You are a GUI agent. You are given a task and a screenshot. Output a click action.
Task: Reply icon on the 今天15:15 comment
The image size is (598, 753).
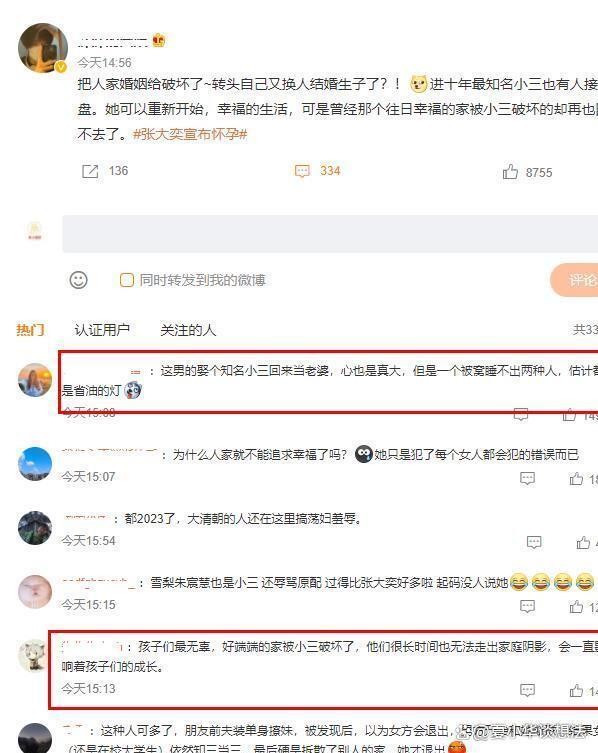(527, 607)
